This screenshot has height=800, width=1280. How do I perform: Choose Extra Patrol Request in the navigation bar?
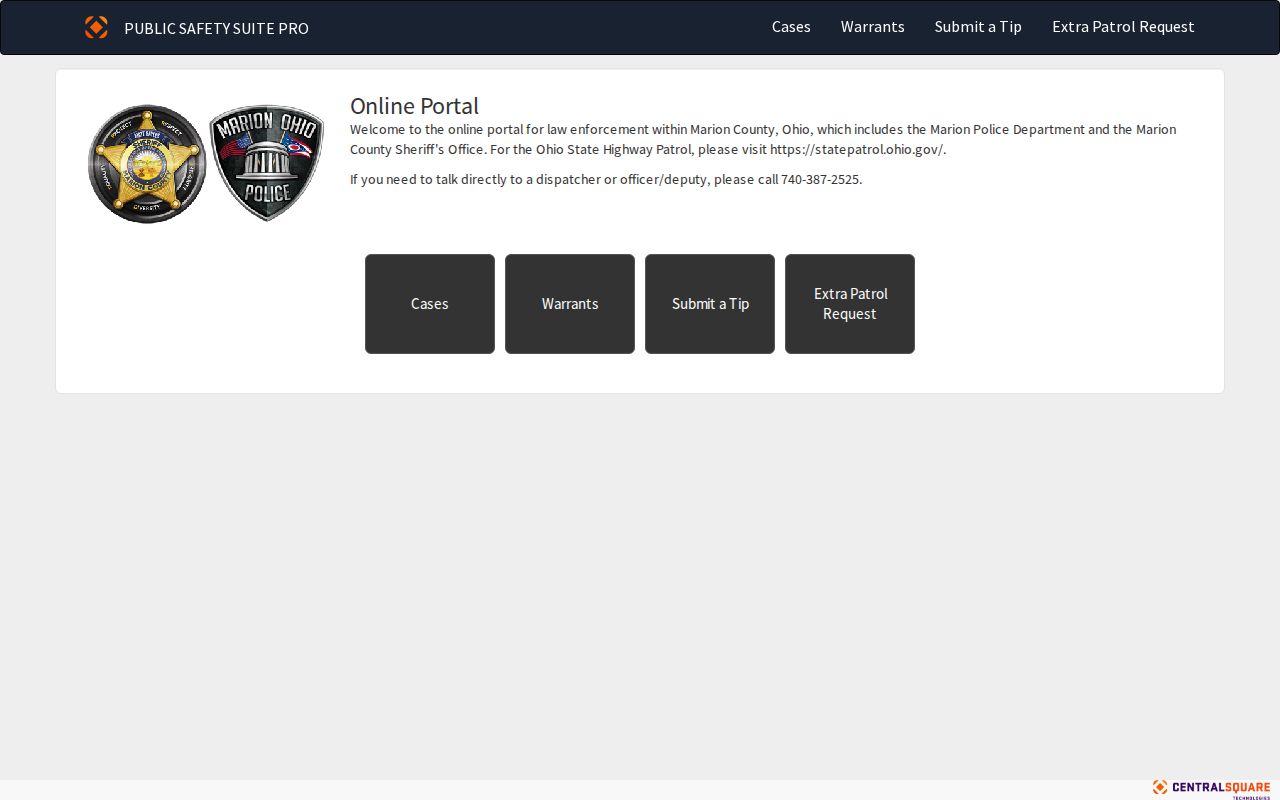tap(1123, 27)
